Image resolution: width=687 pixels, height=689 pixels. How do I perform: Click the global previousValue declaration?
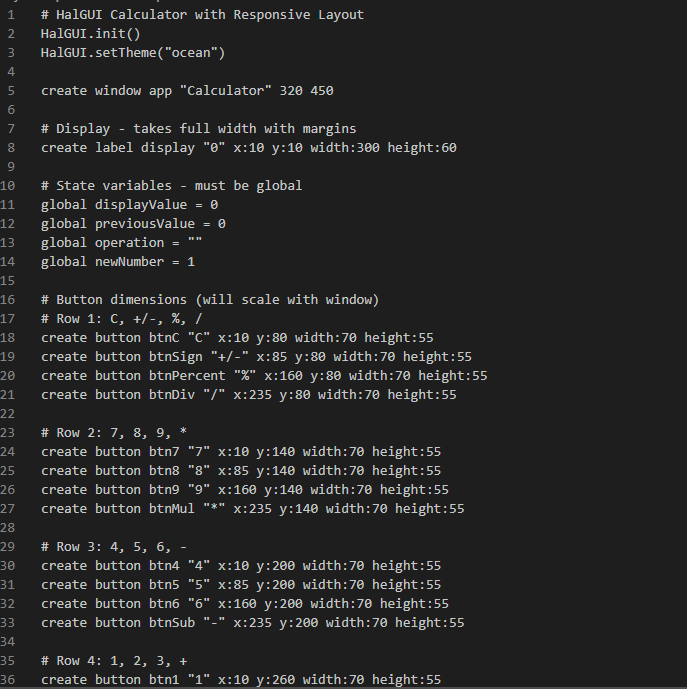[133, 224]
